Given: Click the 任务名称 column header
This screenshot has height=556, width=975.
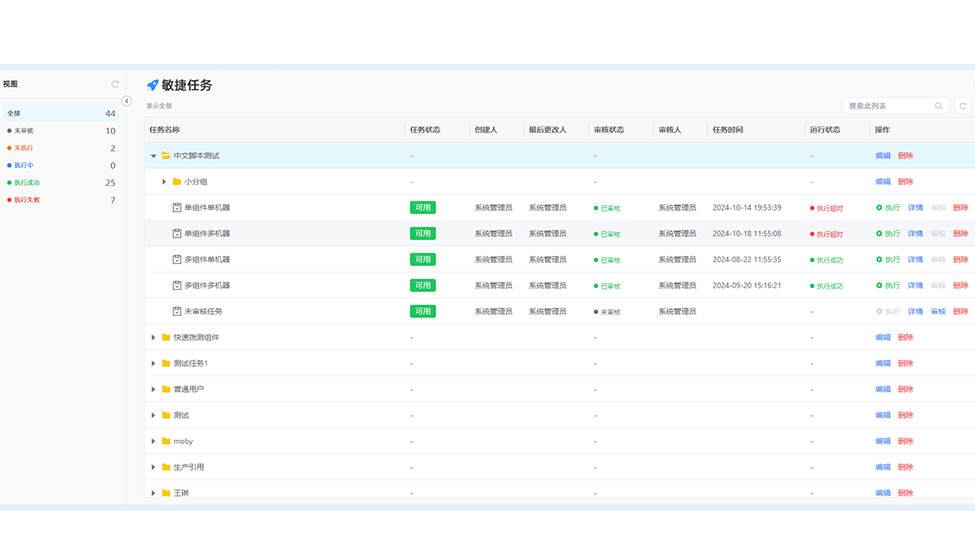Looking at the screenshot, I should point(165,130).
